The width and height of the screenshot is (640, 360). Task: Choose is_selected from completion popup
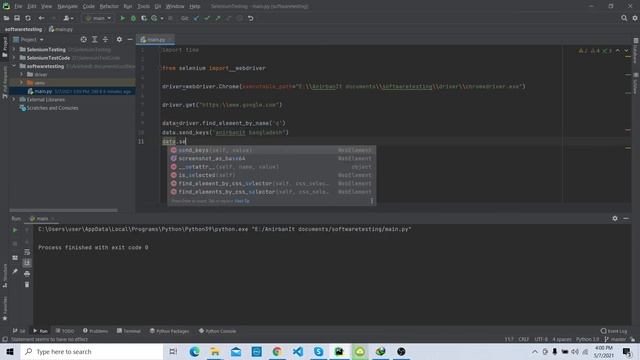[x=271, y=175]
